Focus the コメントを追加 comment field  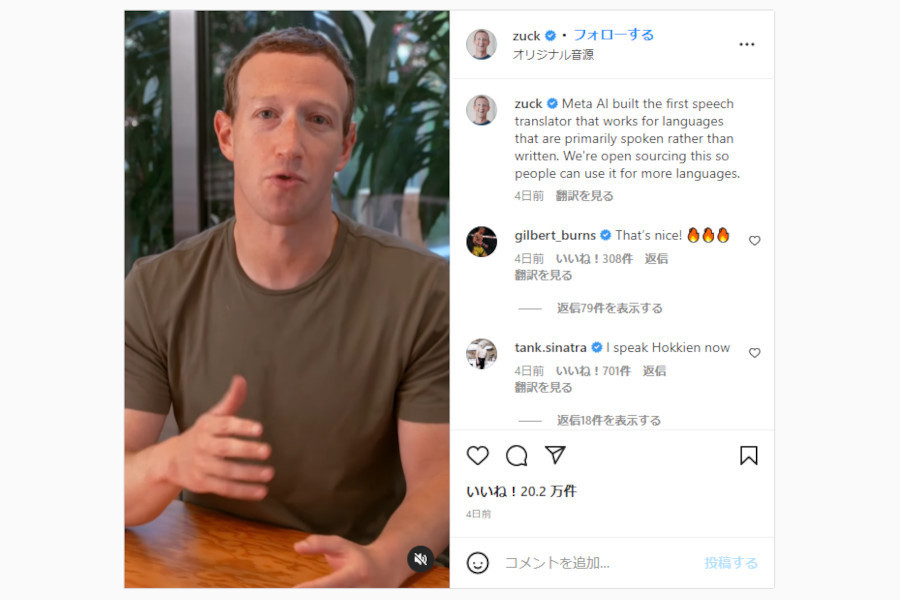(x=597, y=563)
